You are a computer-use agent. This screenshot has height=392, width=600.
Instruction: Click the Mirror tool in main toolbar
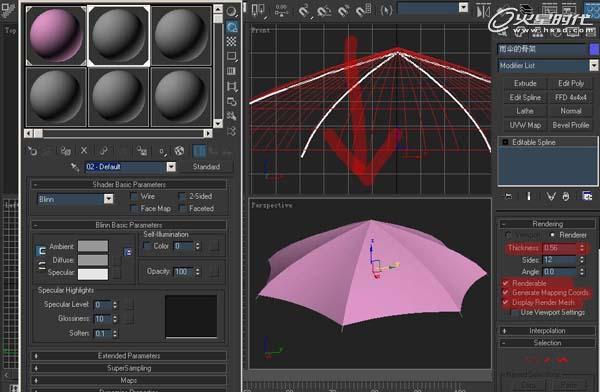(x=483, y=11)
